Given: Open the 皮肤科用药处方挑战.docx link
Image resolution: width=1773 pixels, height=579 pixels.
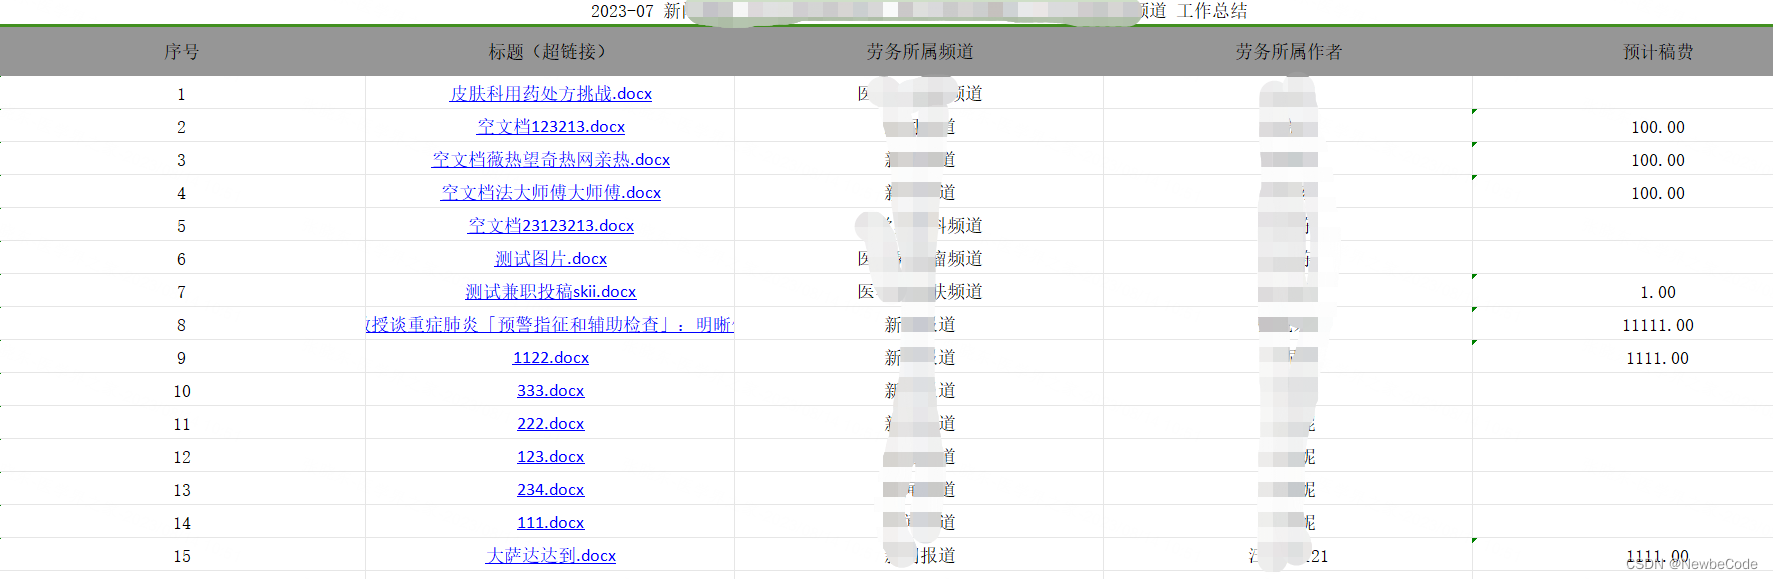Looking at the screenshot, I should click(550, 94).
